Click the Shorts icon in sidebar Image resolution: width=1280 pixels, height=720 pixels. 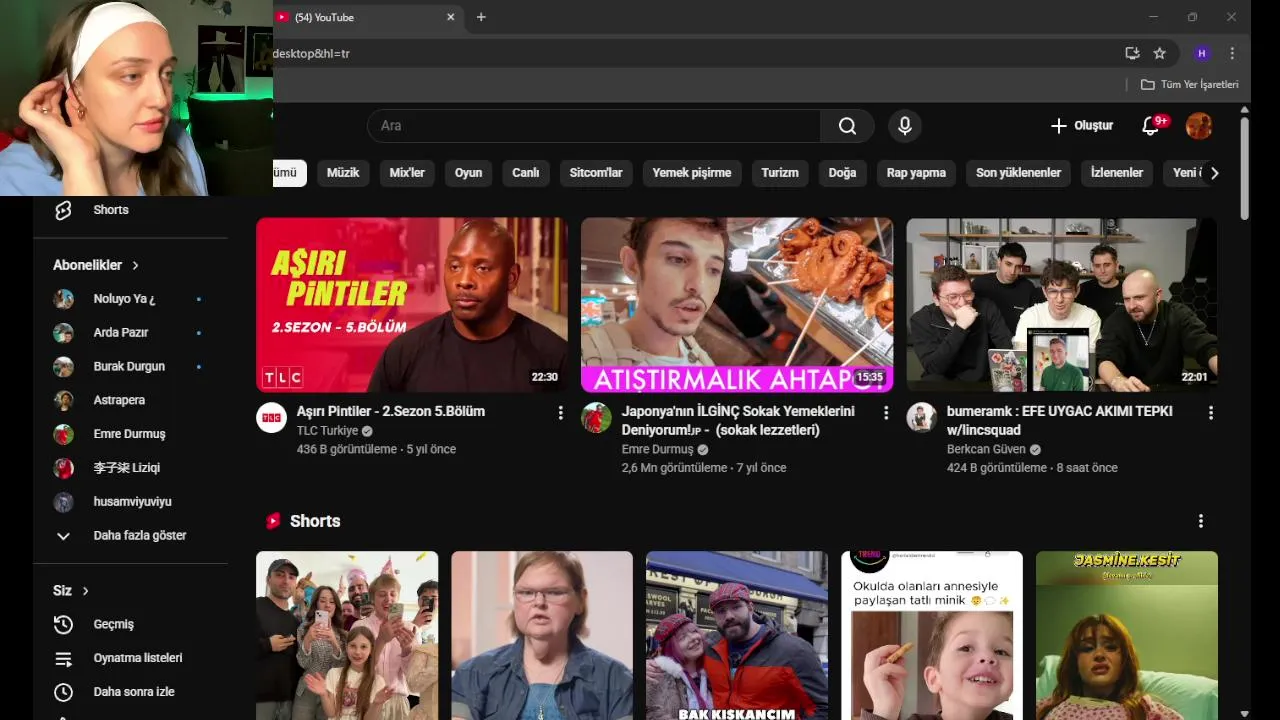tap(63, 210)
